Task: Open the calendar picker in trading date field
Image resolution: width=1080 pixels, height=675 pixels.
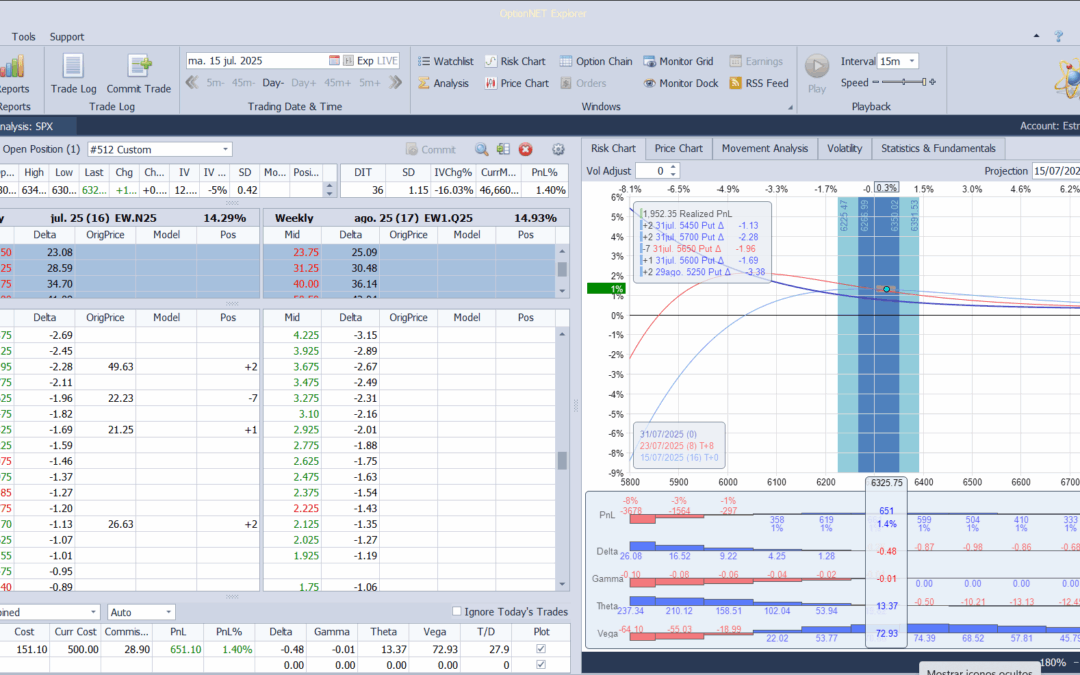Action: click(334, 61)
